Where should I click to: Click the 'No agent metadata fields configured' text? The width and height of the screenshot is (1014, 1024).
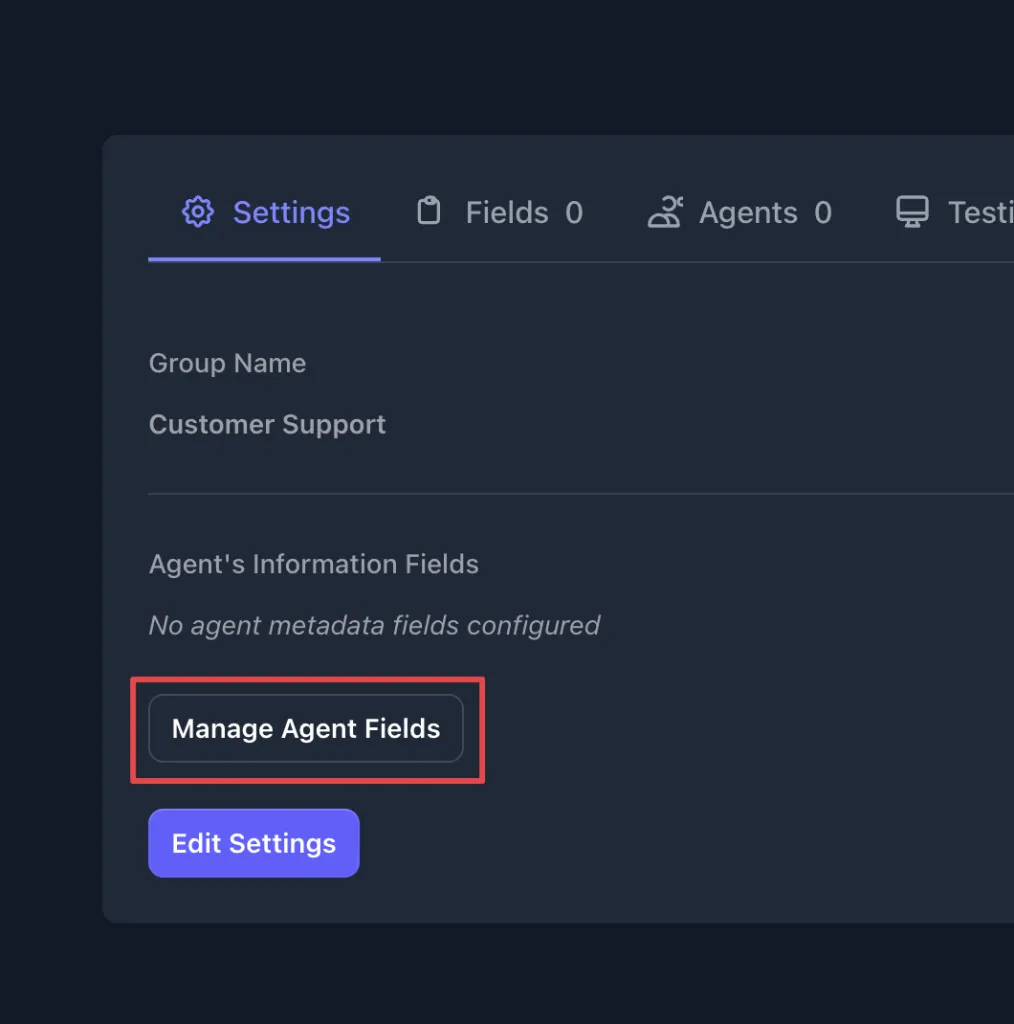[374, 626]
